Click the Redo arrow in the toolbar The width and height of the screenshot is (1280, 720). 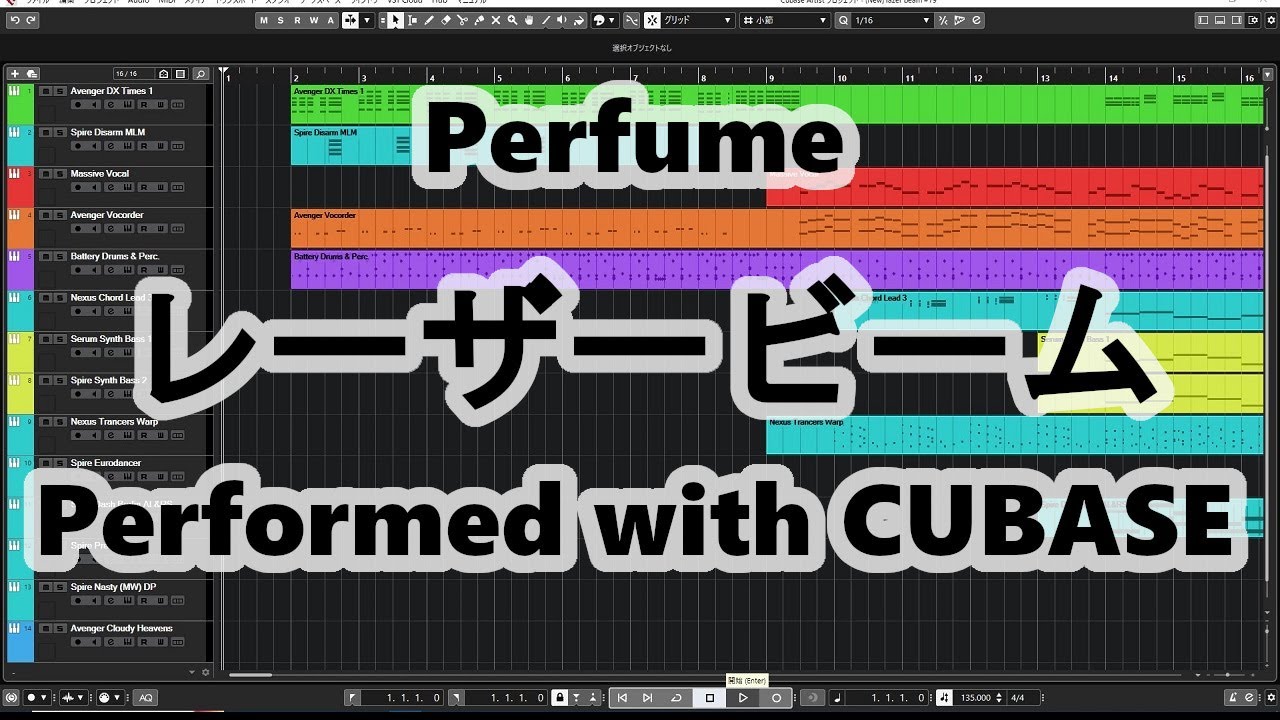[32, 20]
